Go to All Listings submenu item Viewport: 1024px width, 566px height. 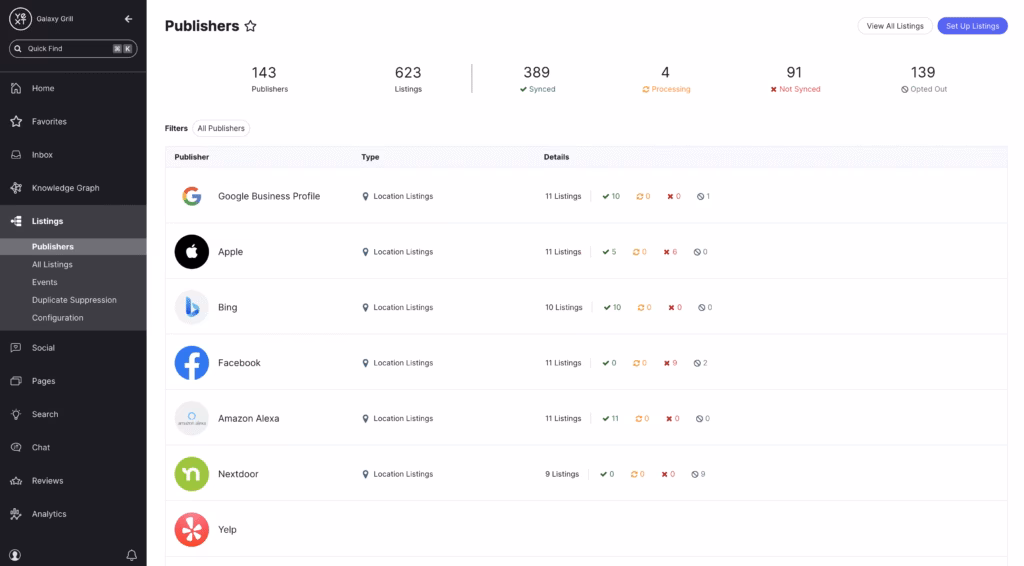[x=52, y=265]
